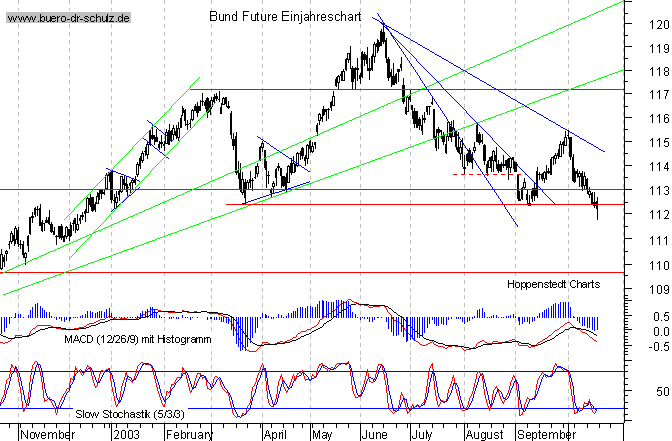Pick July on the date axis
This screenshot has height=441, width=672.
tap(427, 435)
